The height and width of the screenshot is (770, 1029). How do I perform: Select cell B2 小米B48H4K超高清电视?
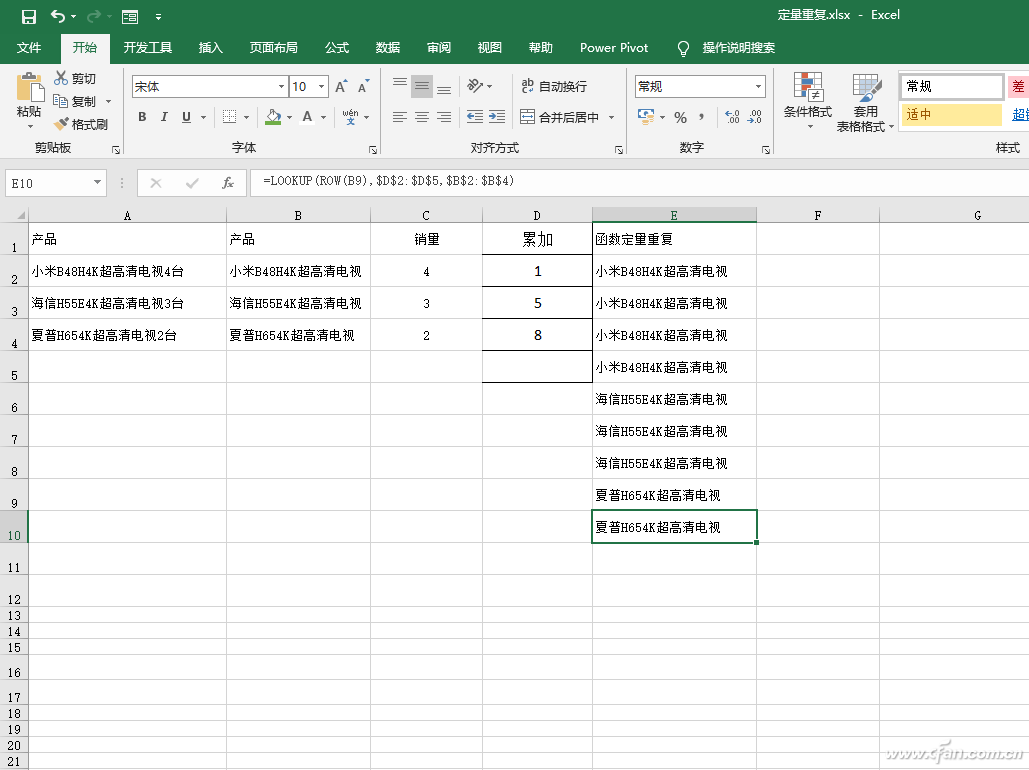(x=298, y=271)
